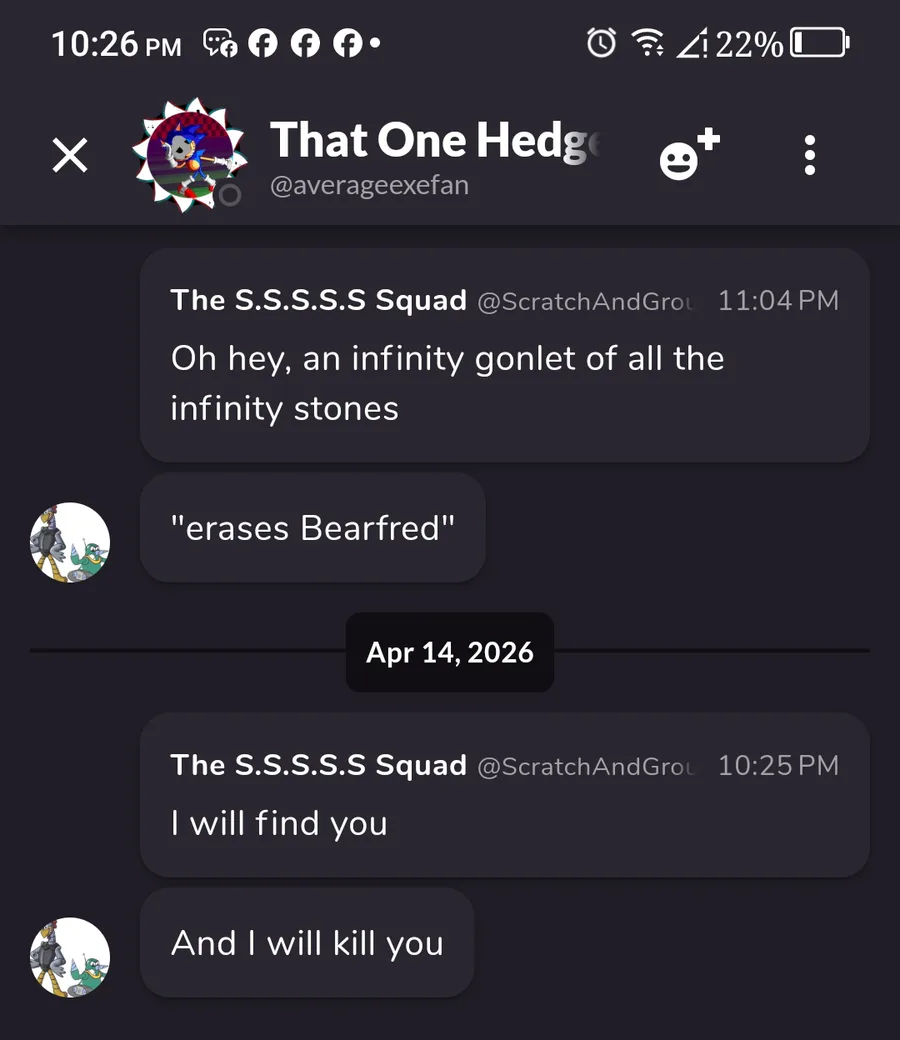Open the "That One Hedge" chat title

(x=436, y=140)
